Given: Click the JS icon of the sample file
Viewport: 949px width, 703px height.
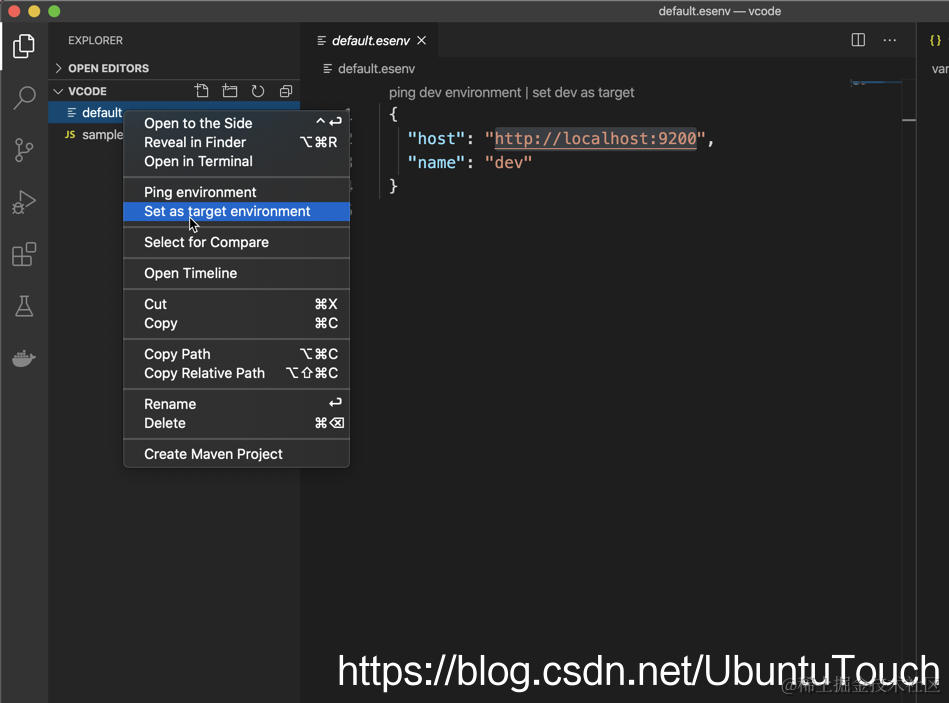Looking at the screenshot, I should click(70, 134).
